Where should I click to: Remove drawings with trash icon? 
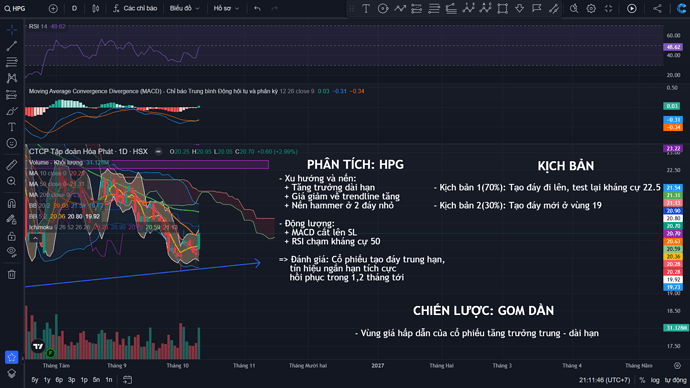[x=12, y=275]
